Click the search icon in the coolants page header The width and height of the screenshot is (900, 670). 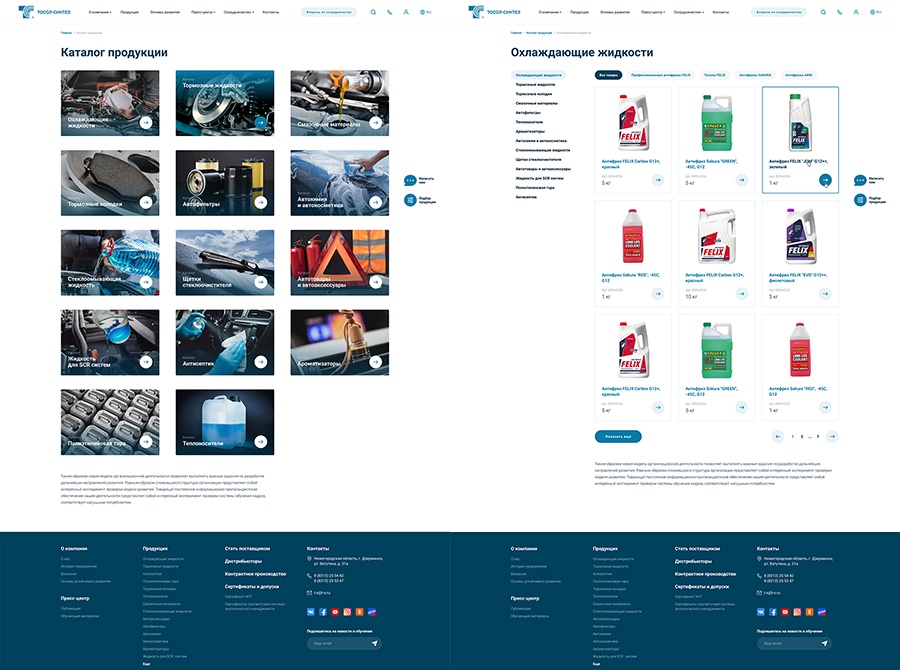(823, 12)
